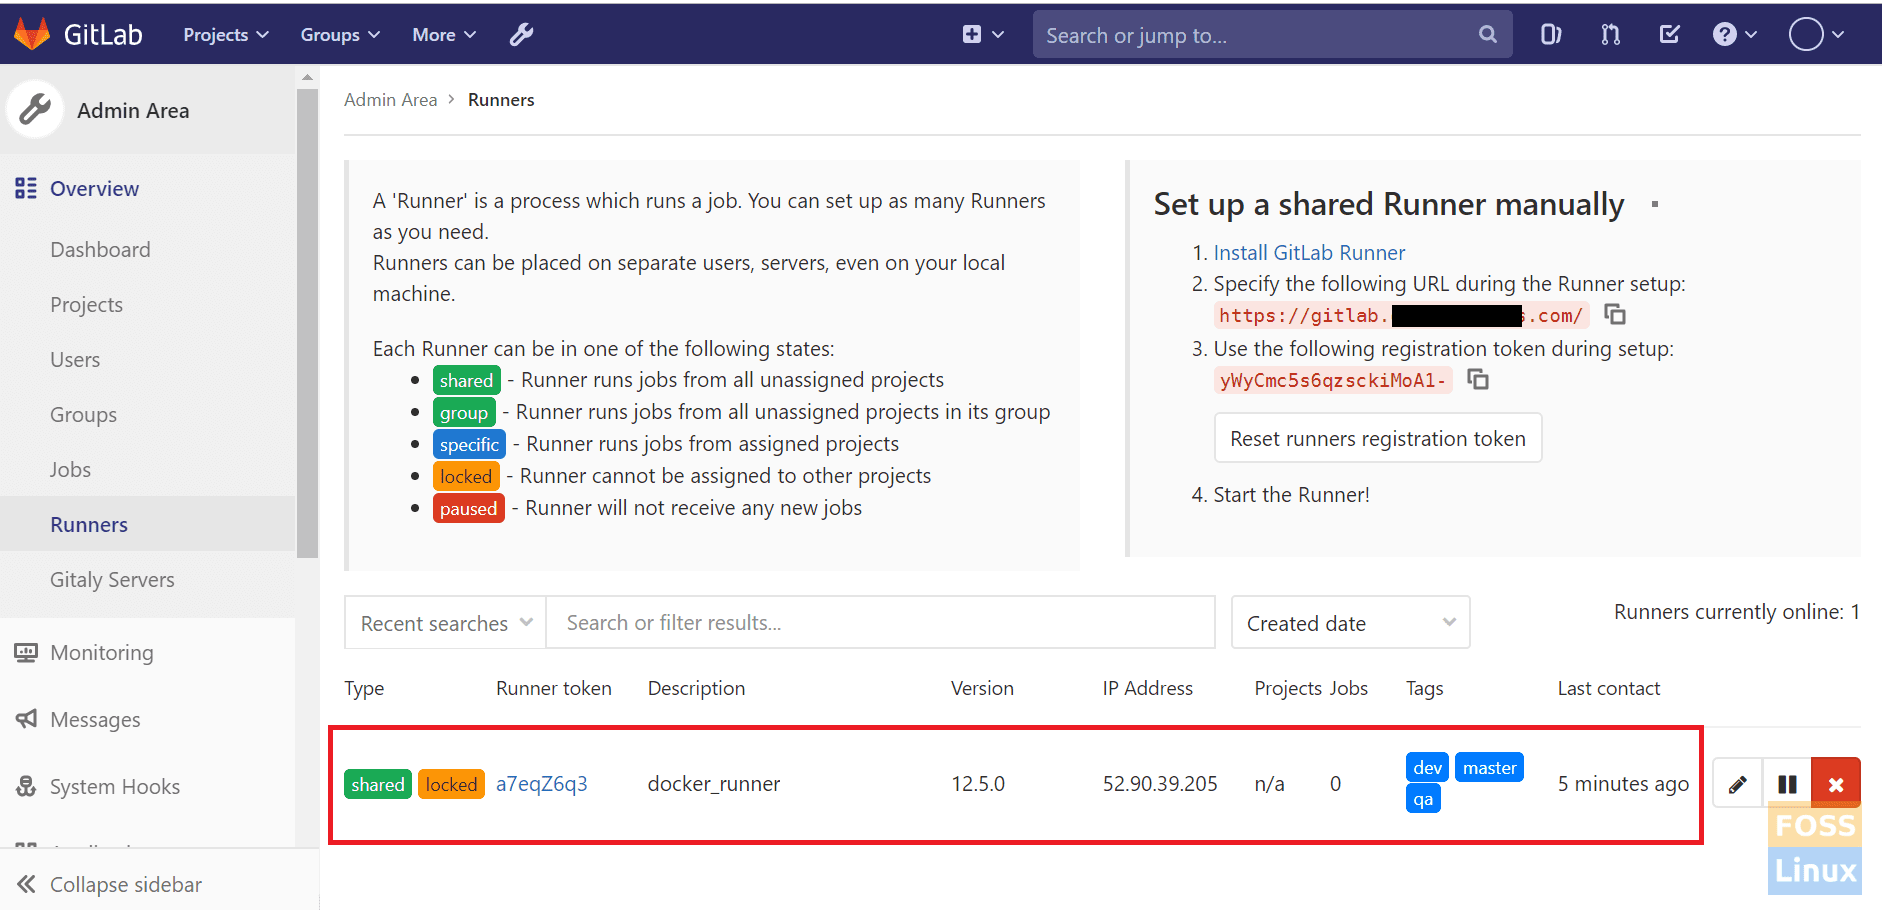
Task: Click the docker_runner description text
Action: [x=714, y=784]
